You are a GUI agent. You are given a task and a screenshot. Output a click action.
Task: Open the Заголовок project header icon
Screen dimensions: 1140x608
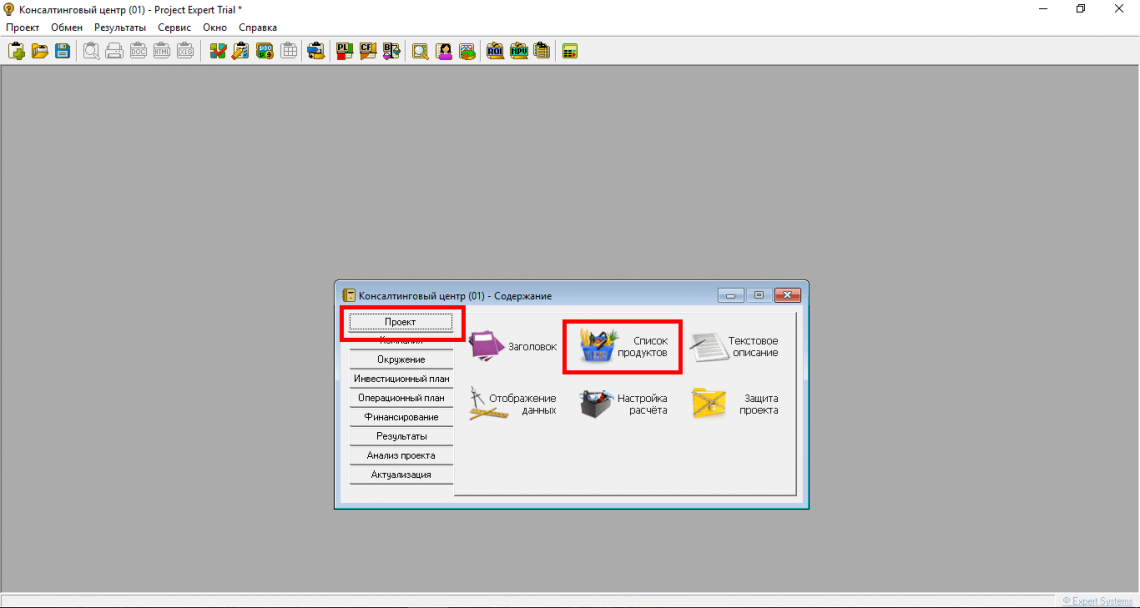click(512, 347)
